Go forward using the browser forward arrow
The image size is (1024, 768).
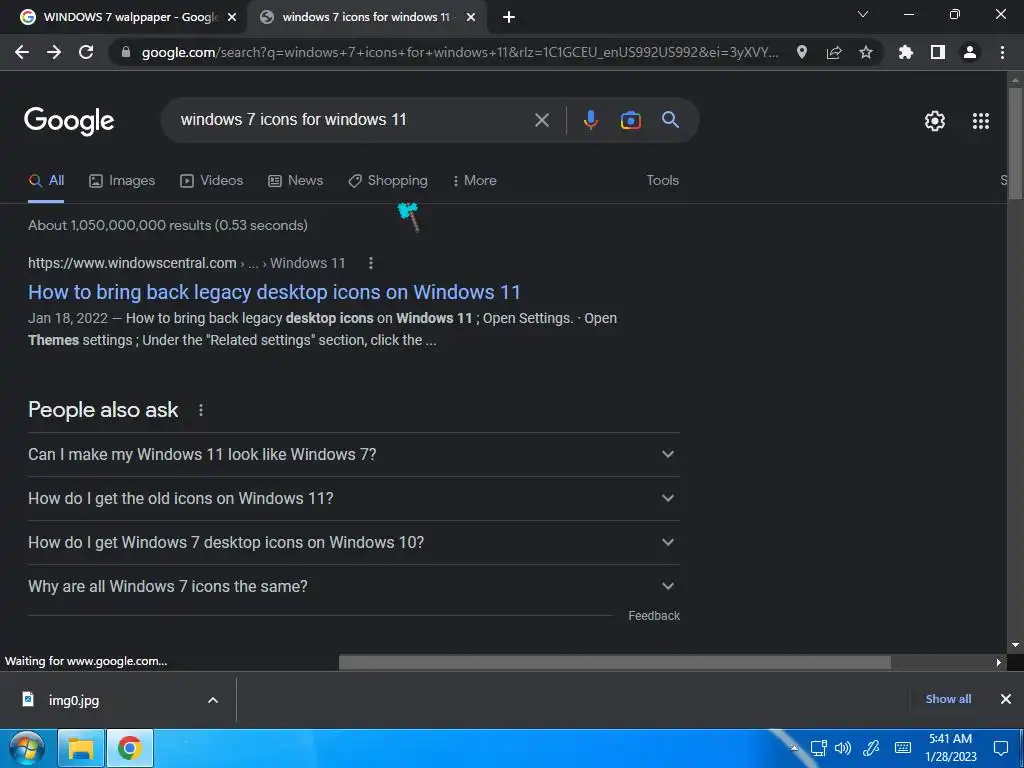[54, 52]
